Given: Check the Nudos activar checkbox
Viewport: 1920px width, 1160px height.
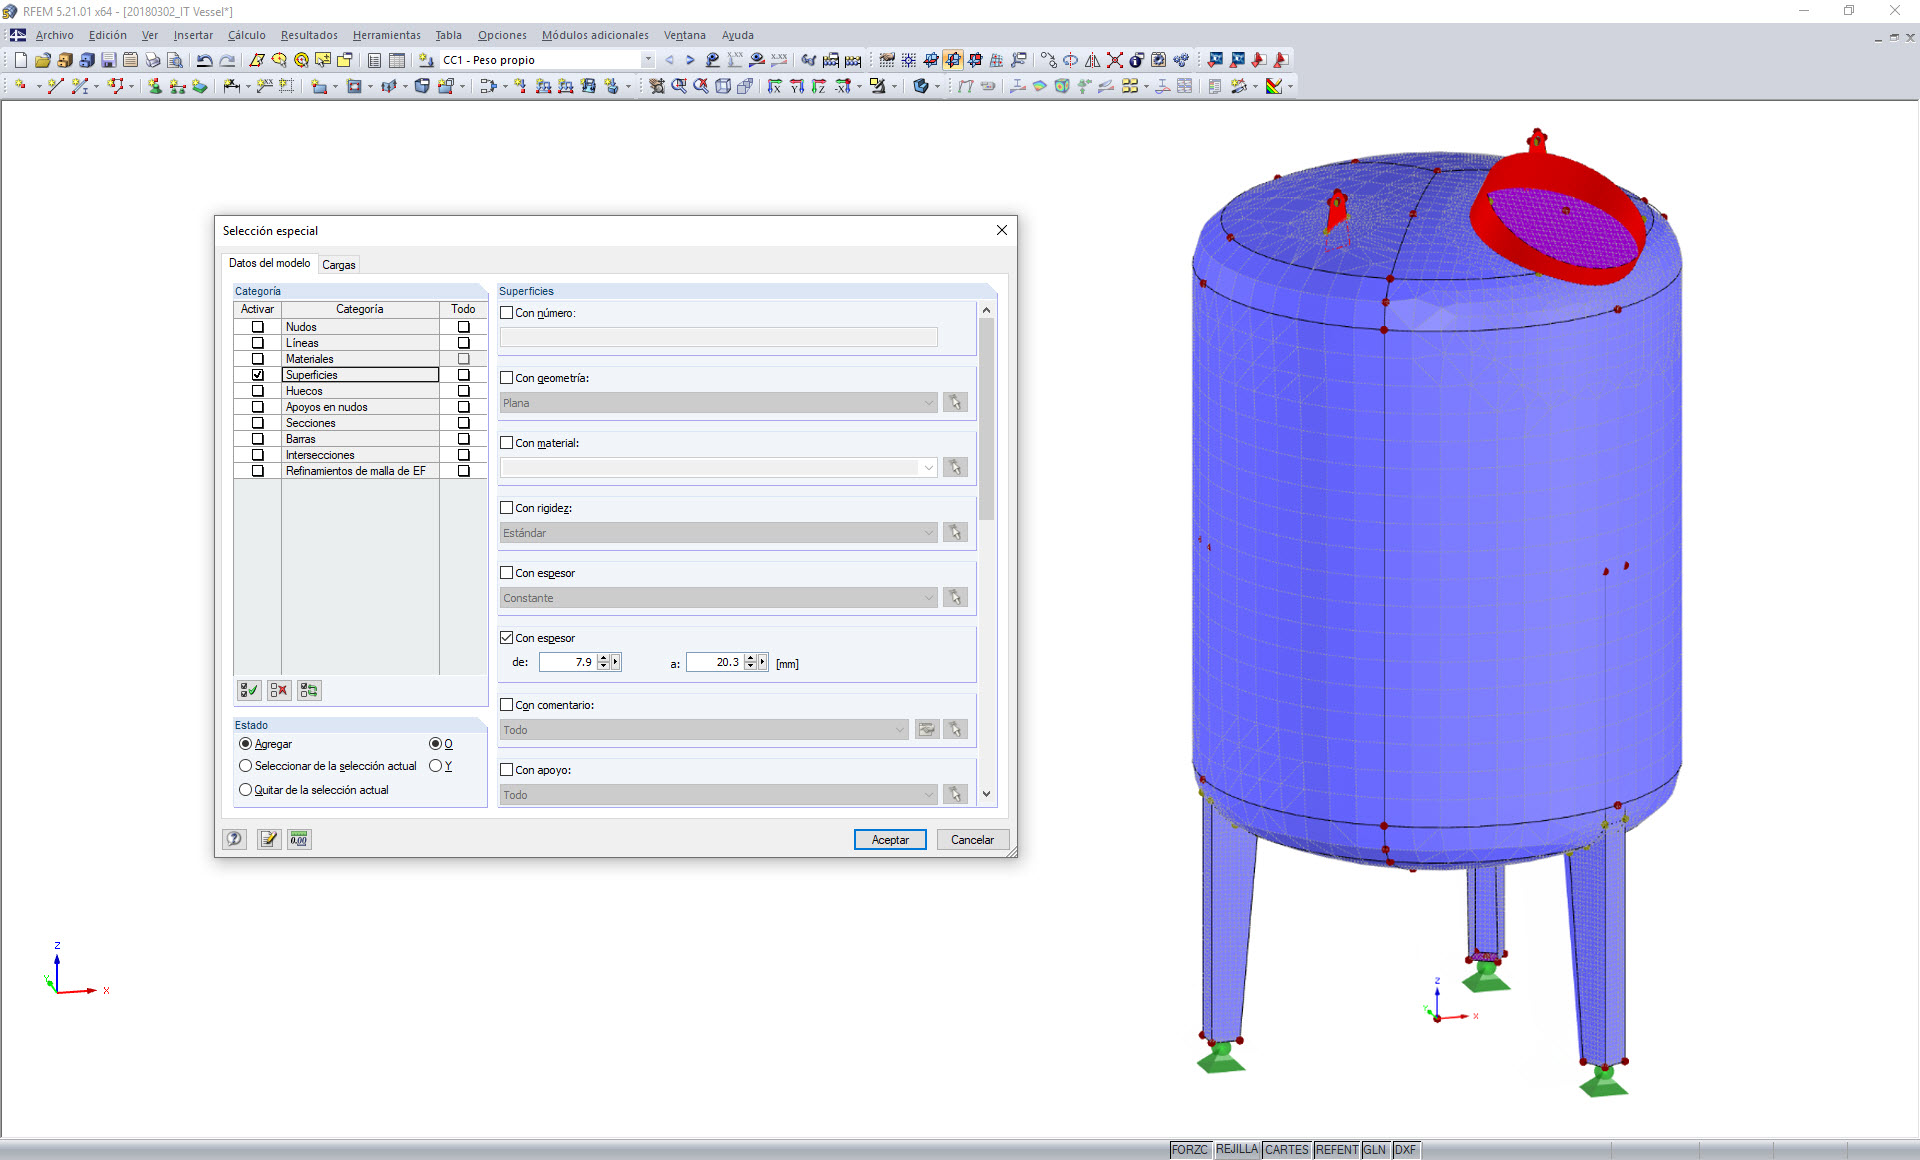Looking at the screenshot, I should pos(258,327).
